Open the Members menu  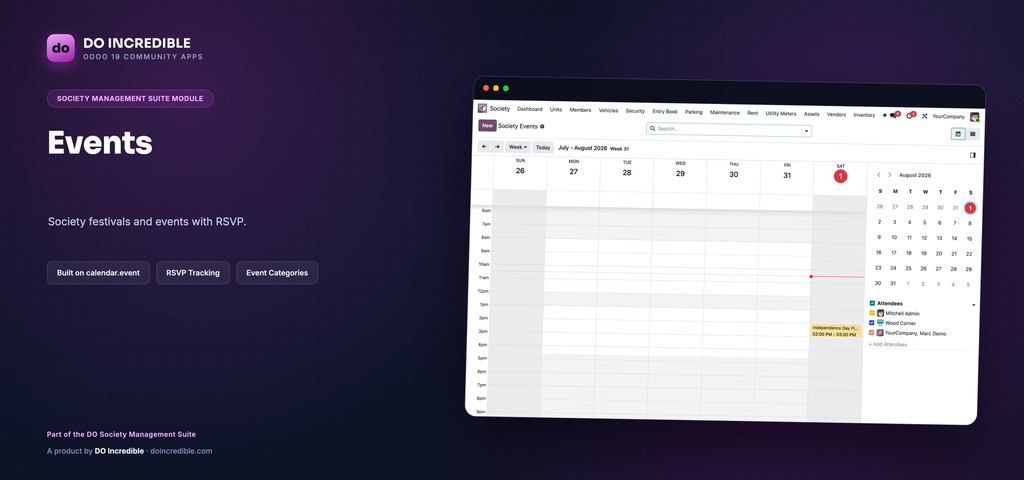point(580,110)
